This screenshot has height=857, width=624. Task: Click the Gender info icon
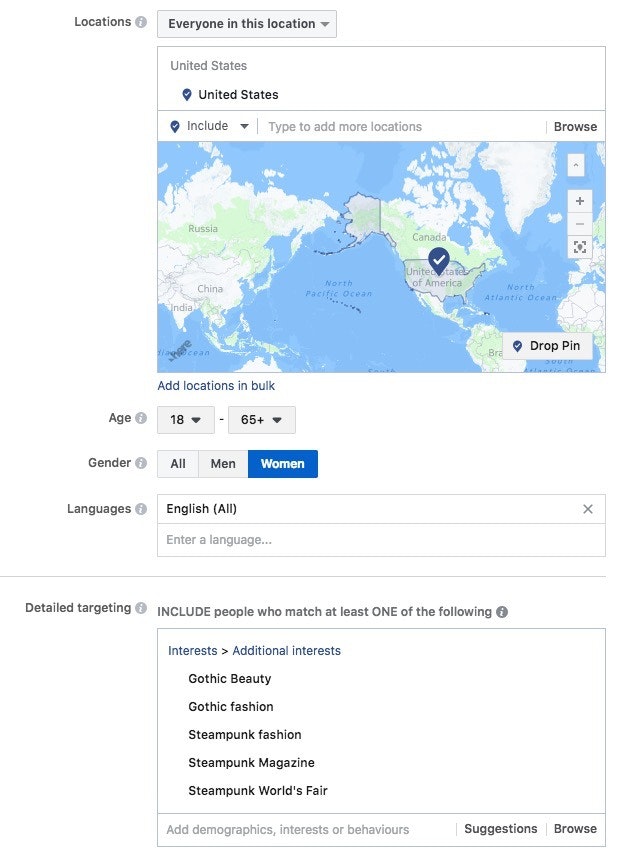[141, 463]
